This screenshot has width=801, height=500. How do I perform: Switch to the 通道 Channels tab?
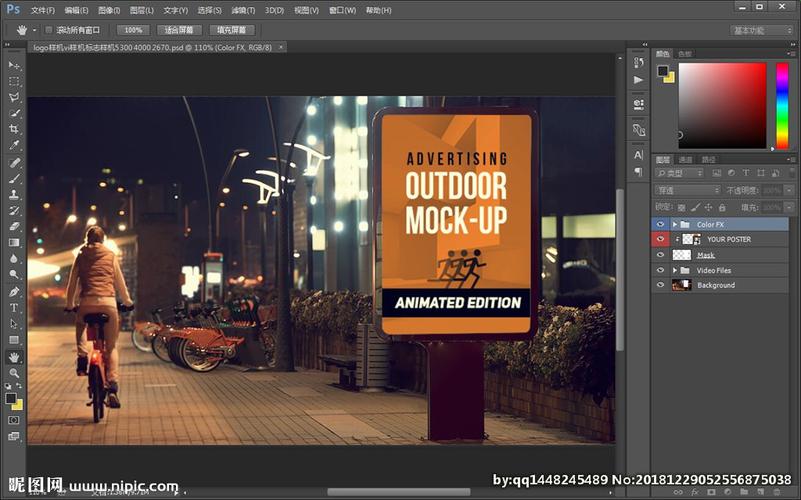coord(685,160)
